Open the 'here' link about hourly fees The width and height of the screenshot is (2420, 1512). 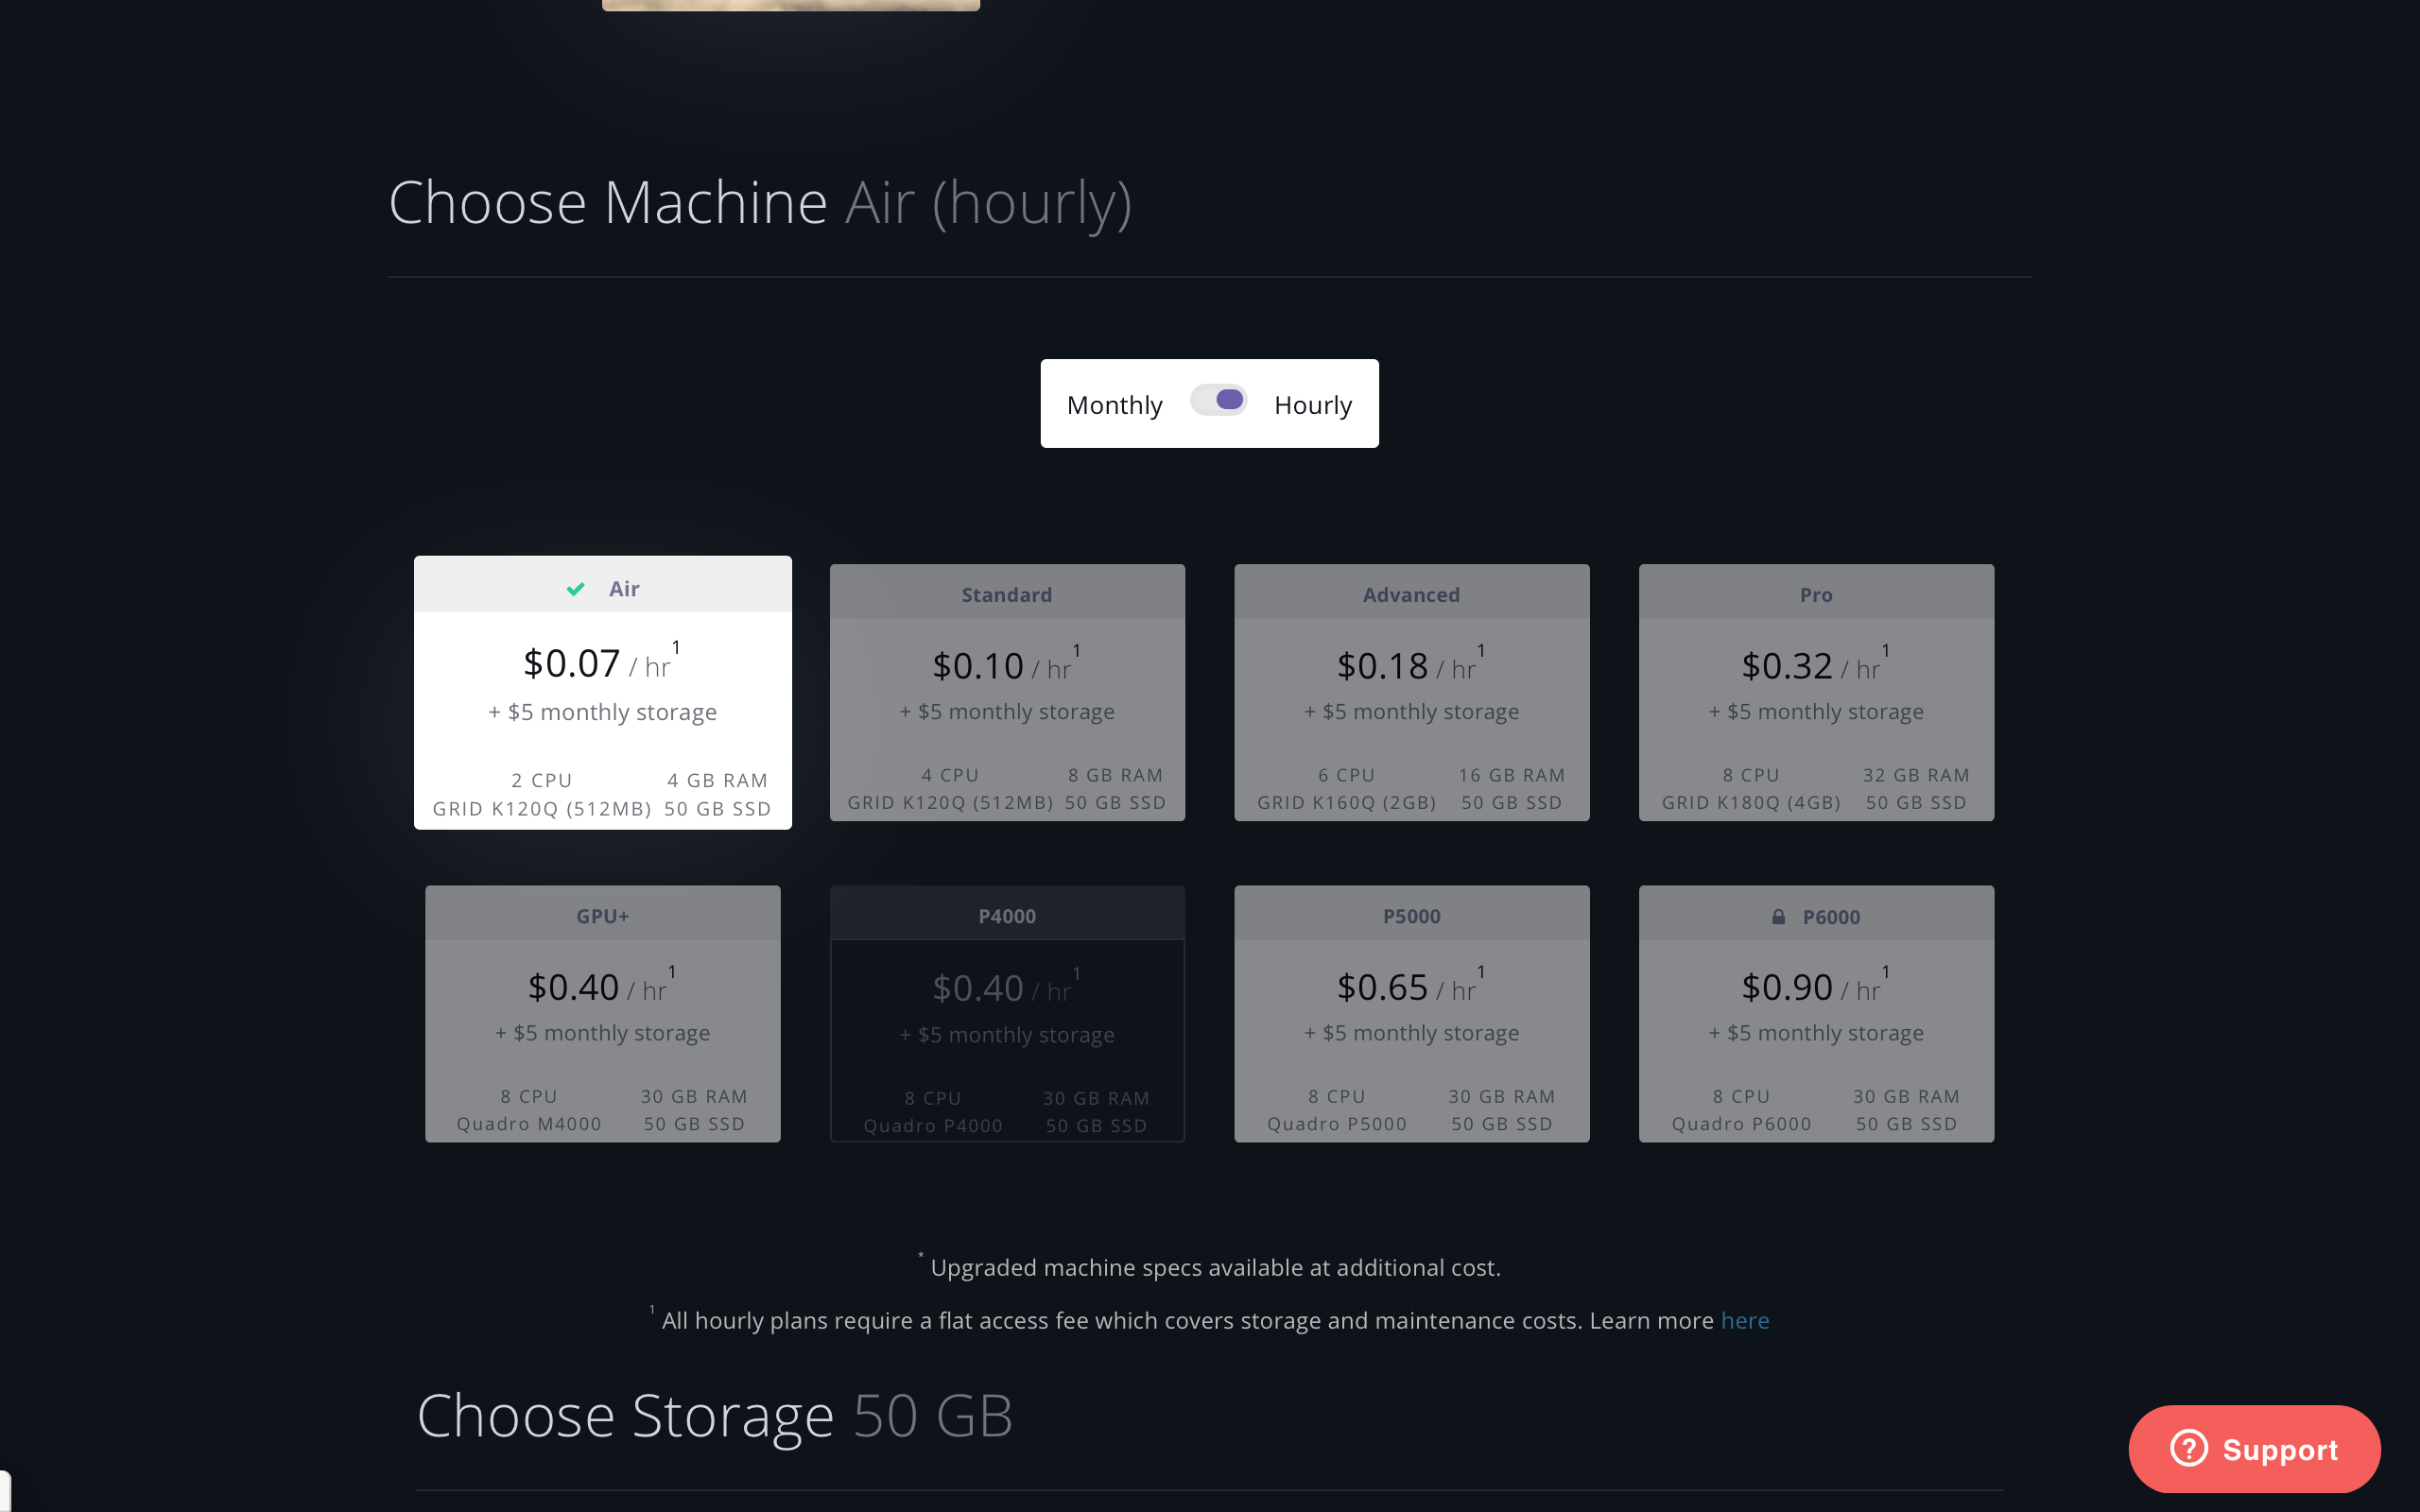1745,1321
